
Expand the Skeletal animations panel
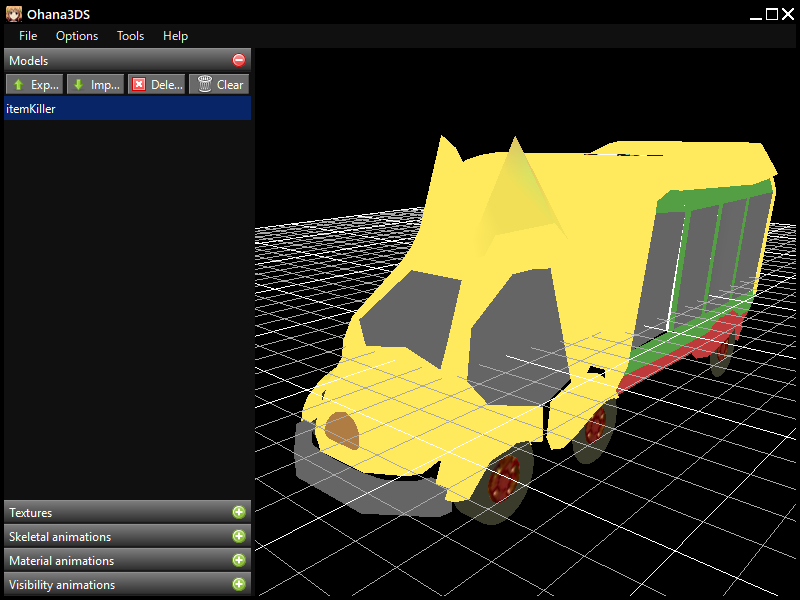[x=239, y=536]
